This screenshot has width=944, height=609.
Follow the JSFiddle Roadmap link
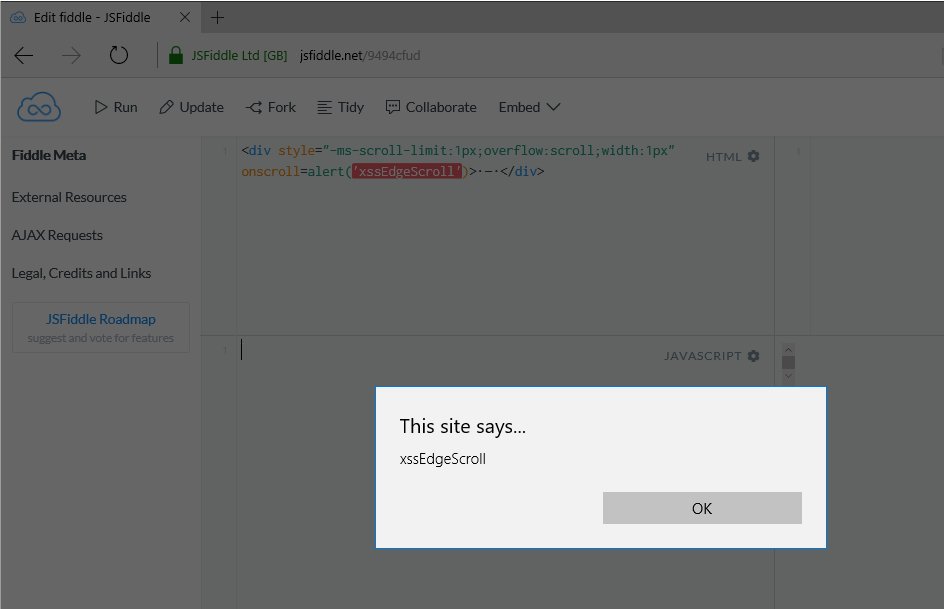(x=100, y=320)
